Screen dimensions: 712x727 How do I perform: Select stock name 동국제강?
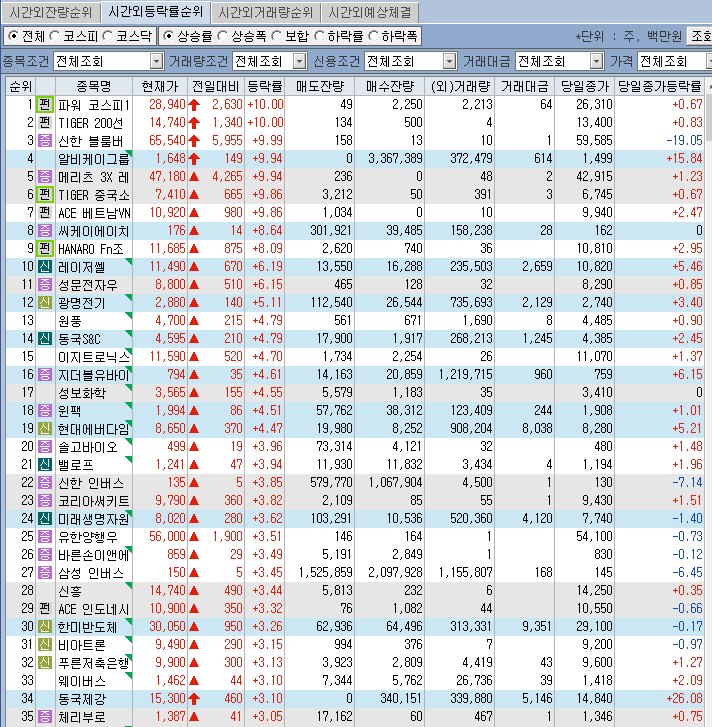82,699
